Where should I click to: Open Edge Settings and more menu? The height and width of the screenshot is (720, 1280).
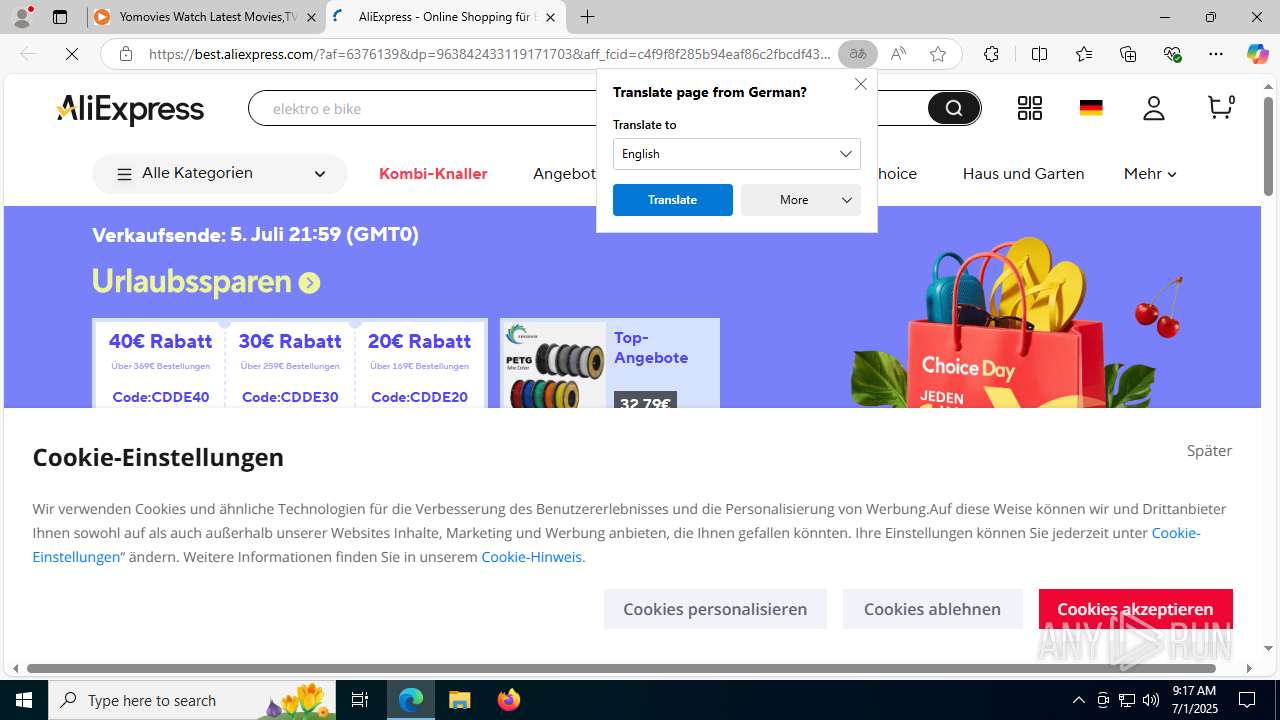pos(1216,54)
